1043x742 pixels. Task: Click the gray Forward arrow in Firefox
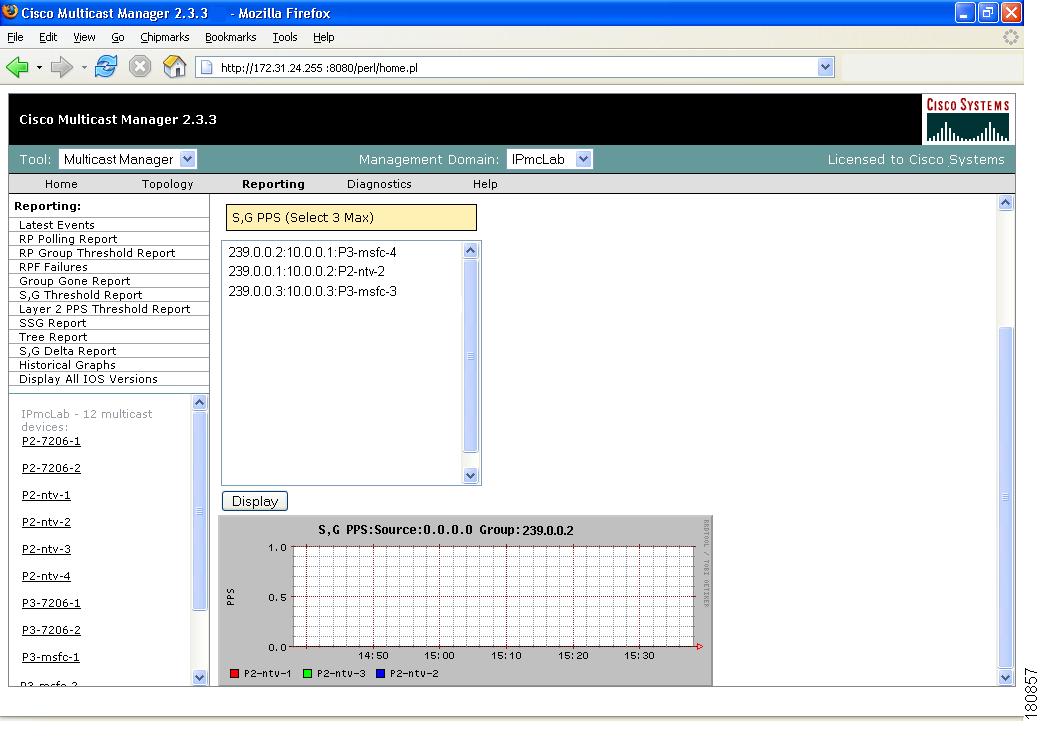pos(62,67)
